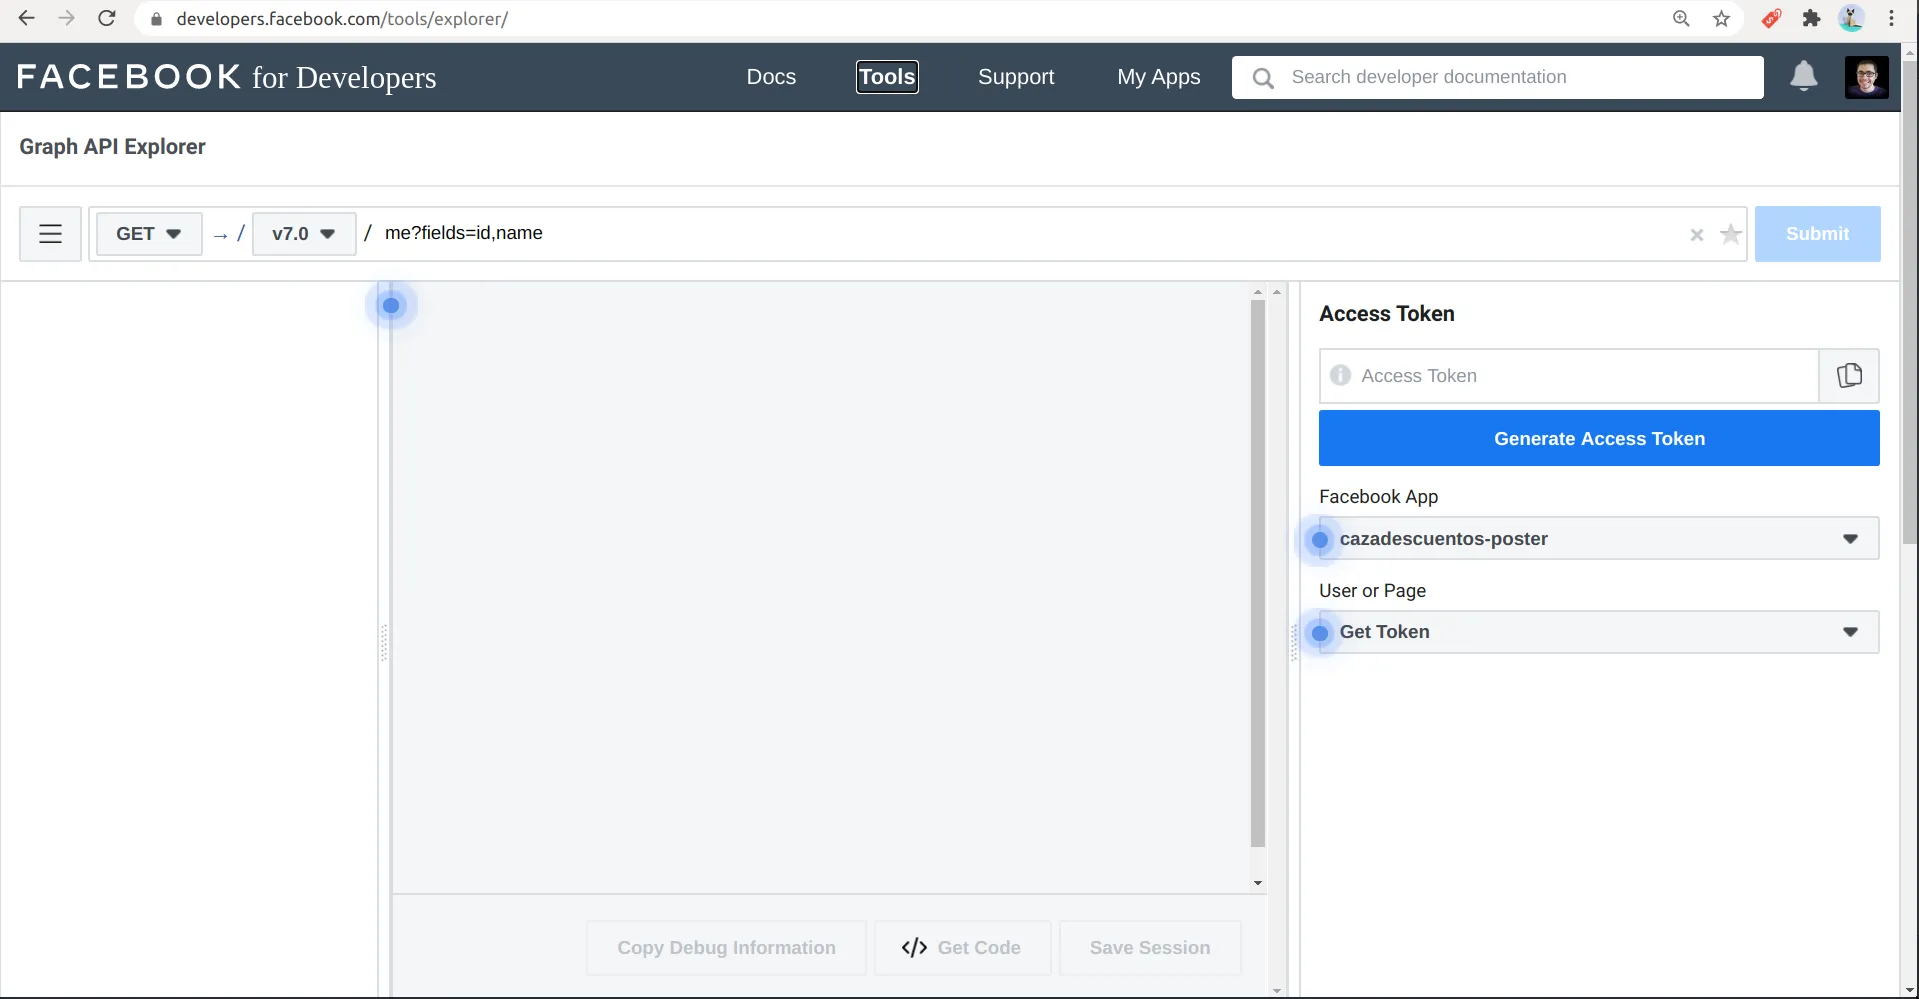Open the notifications bell
Image resolution: width=1919 pixels, height=999 pixels.
pos(1803,76)
